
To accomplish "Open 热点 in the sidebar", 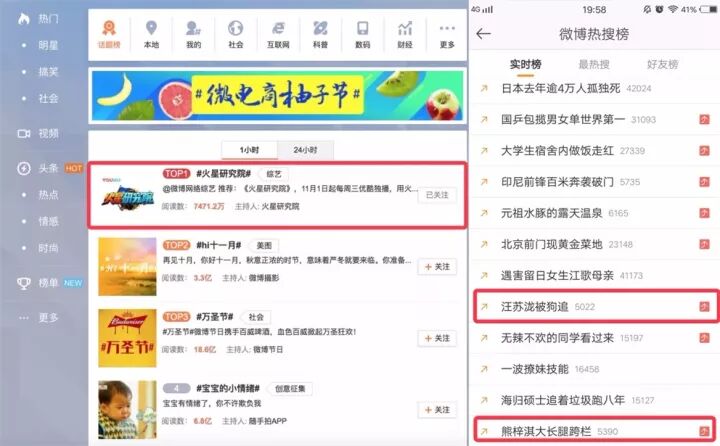I will 48,195.
